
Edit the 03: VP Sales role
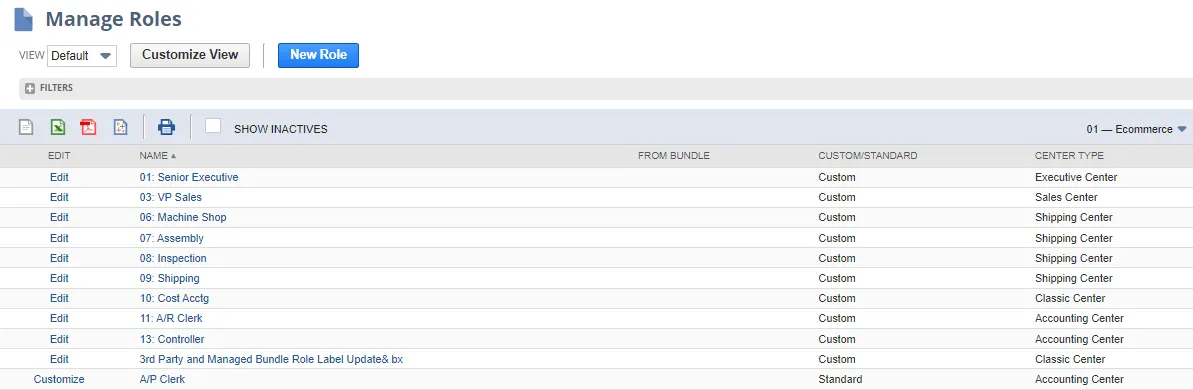pos(59,197)
